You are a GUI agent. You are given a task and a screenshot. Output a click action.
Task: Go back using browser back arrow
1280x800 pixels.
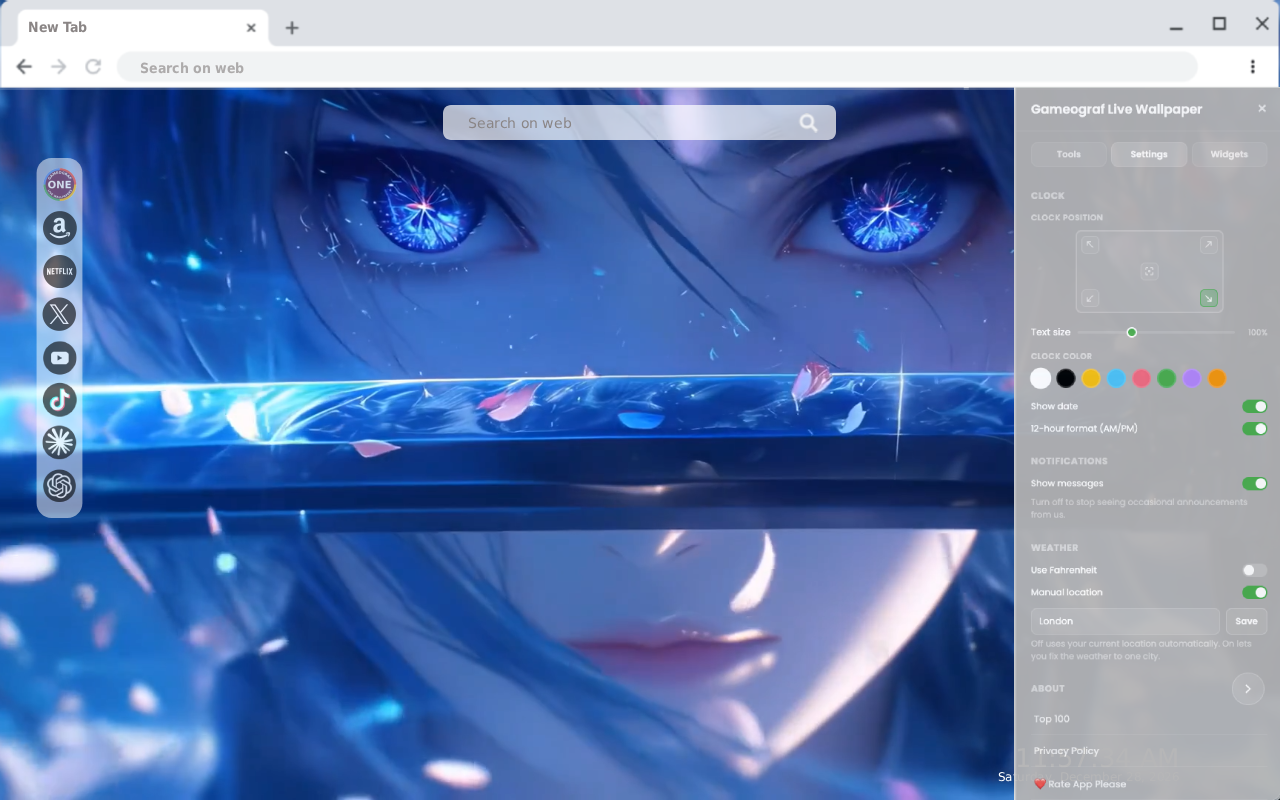tap(24, 67)
